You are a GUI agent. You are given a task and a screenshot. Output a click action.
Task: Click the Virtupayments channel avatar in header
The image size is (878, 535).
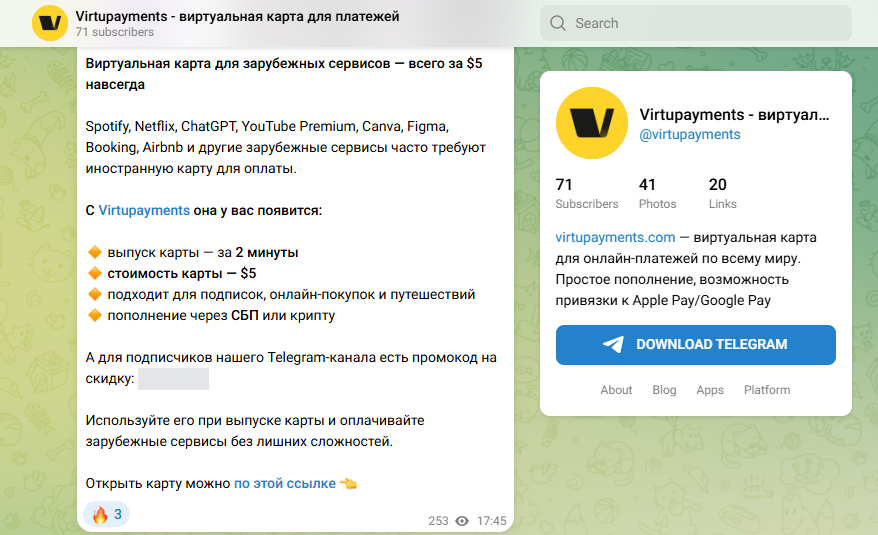pyautogui.click(x=50, y=23)
